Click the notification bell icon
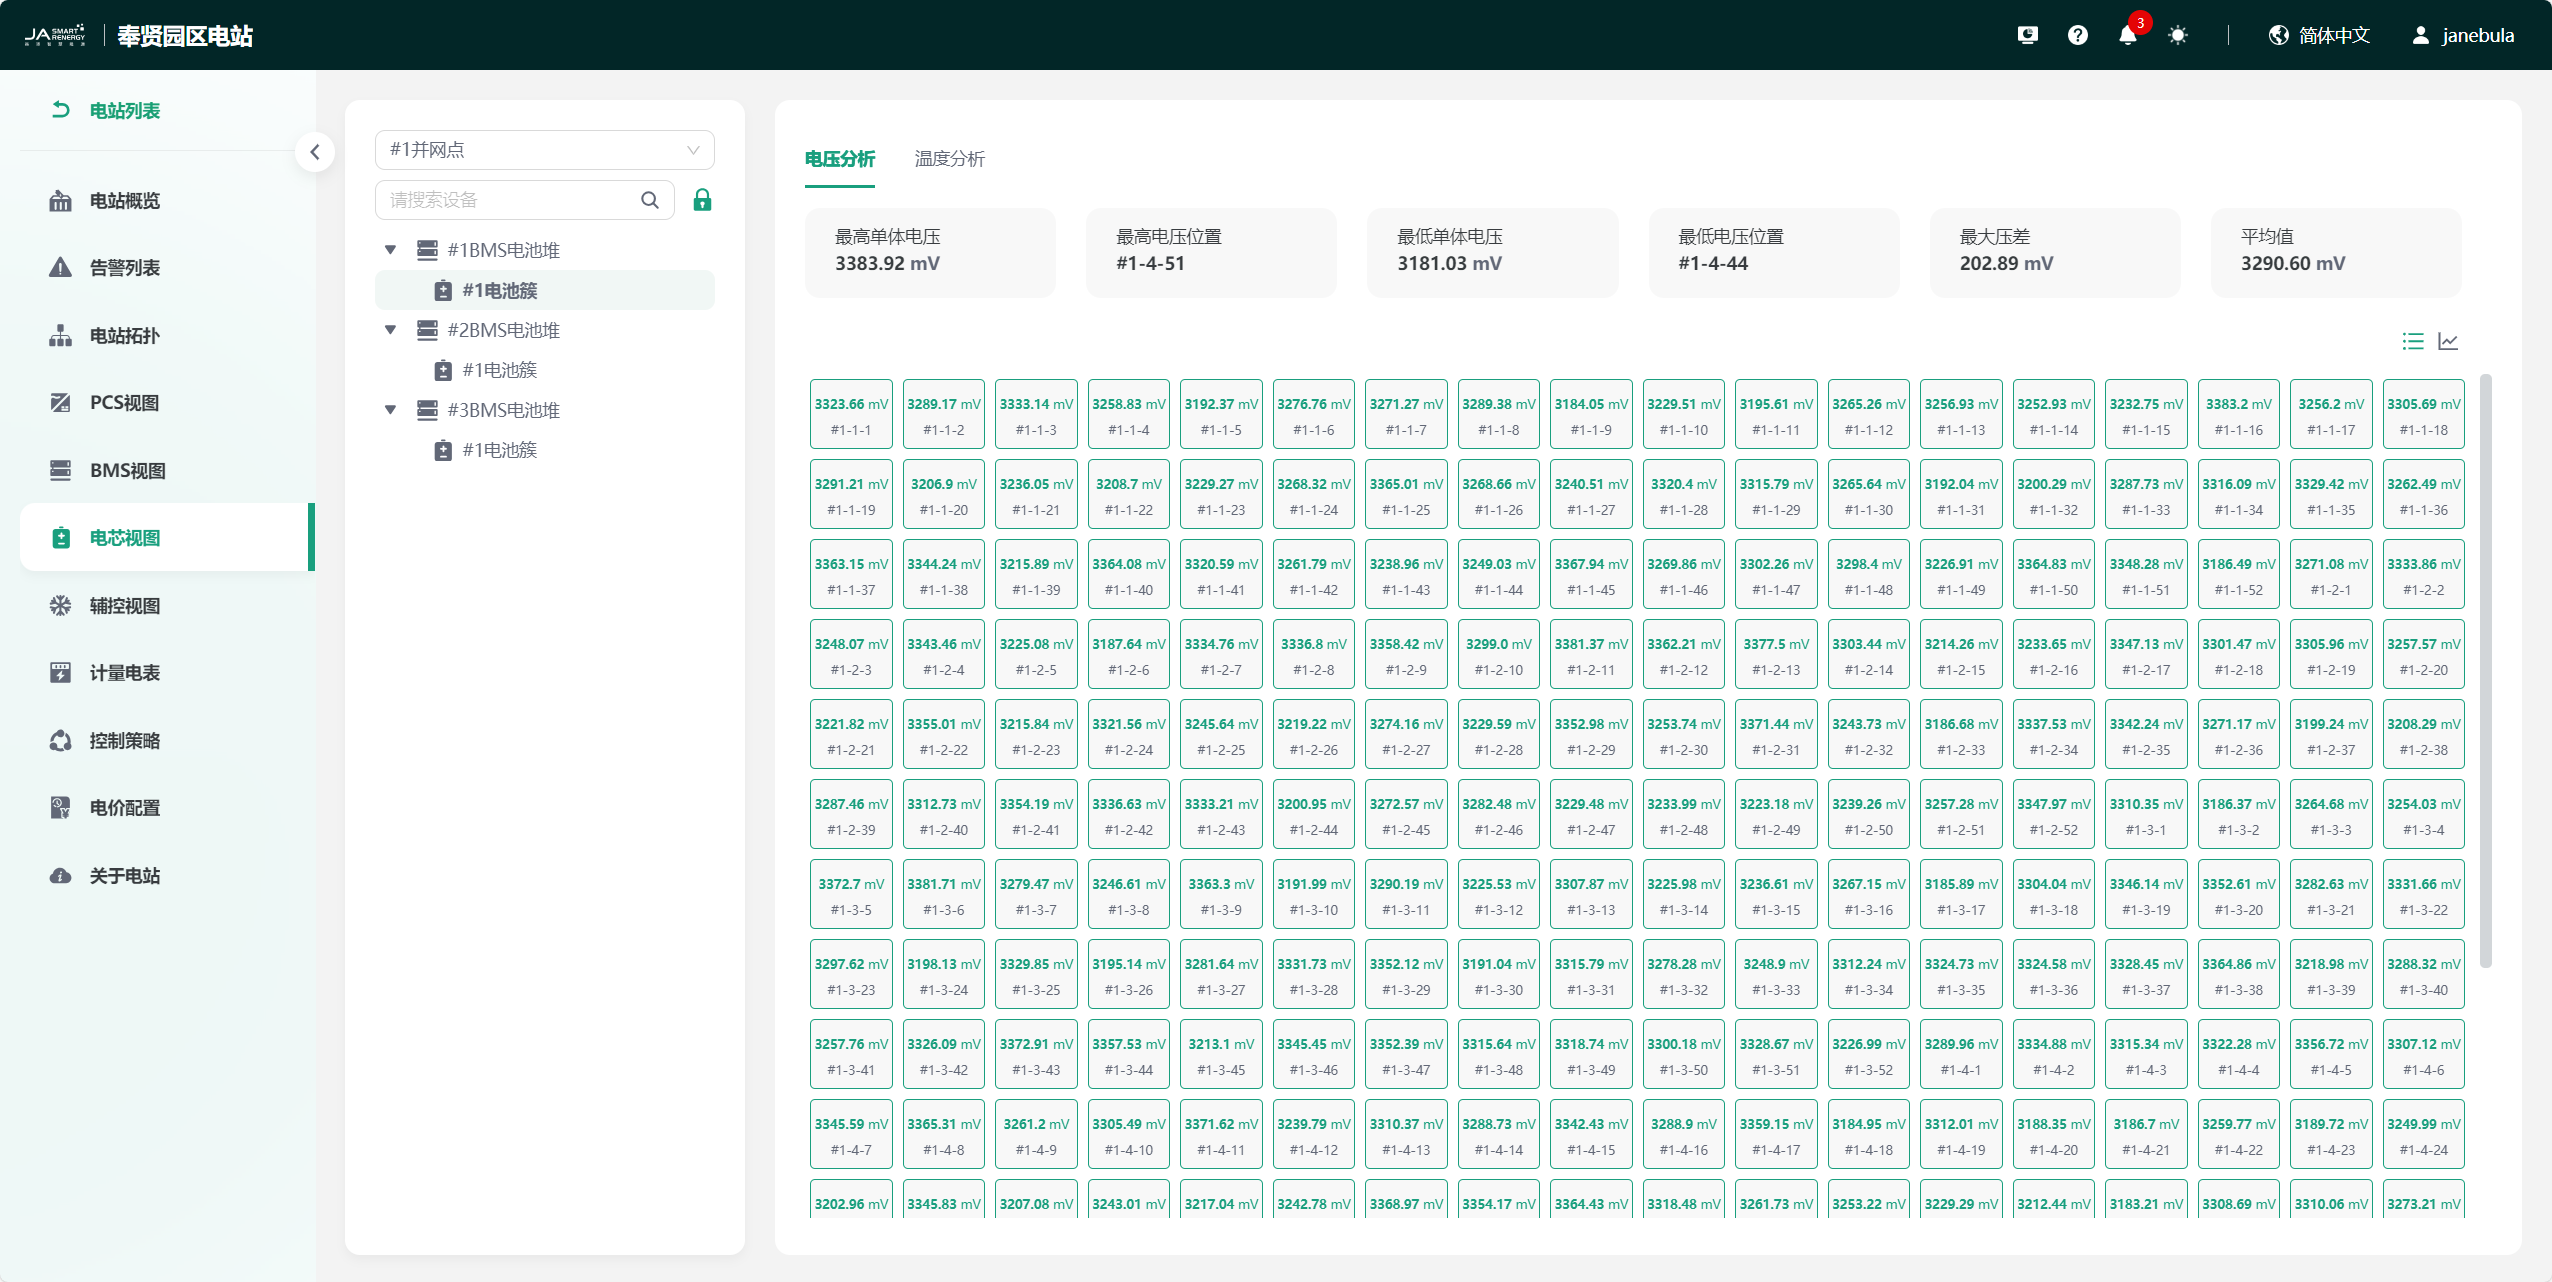 pos(2127,35)
